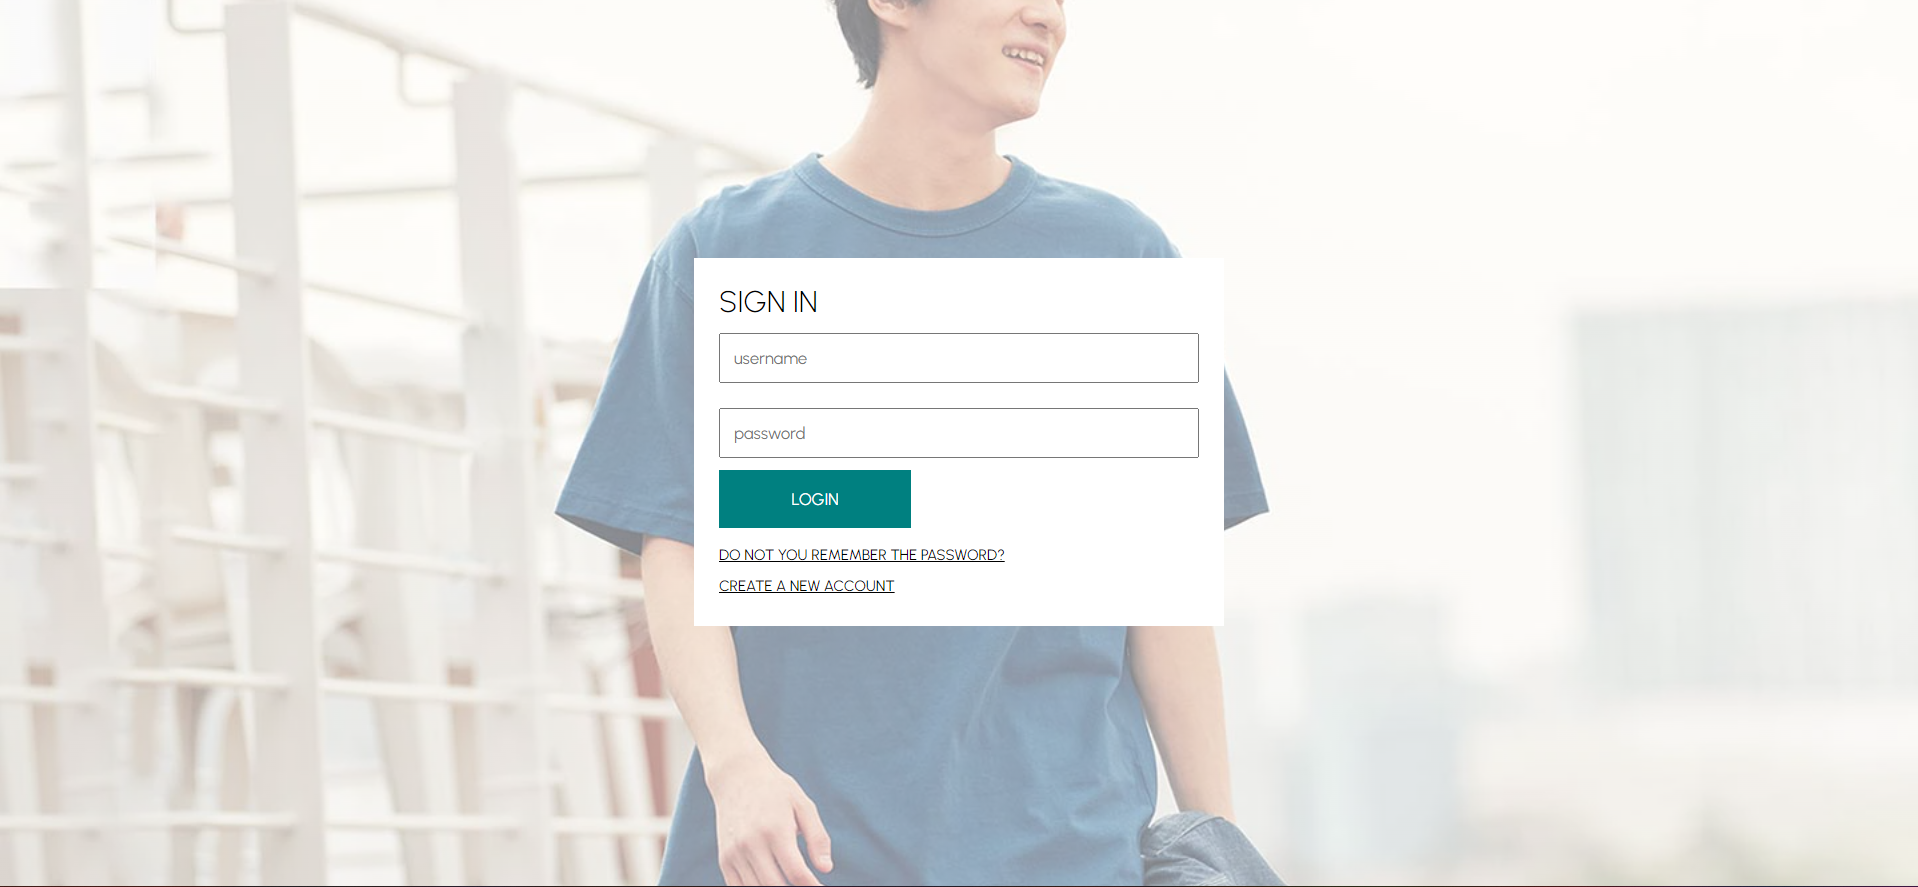This screenshot has height=887, width=1918.
Task: Click empty card space right of LOGIN button
Action: [1055, 499]
